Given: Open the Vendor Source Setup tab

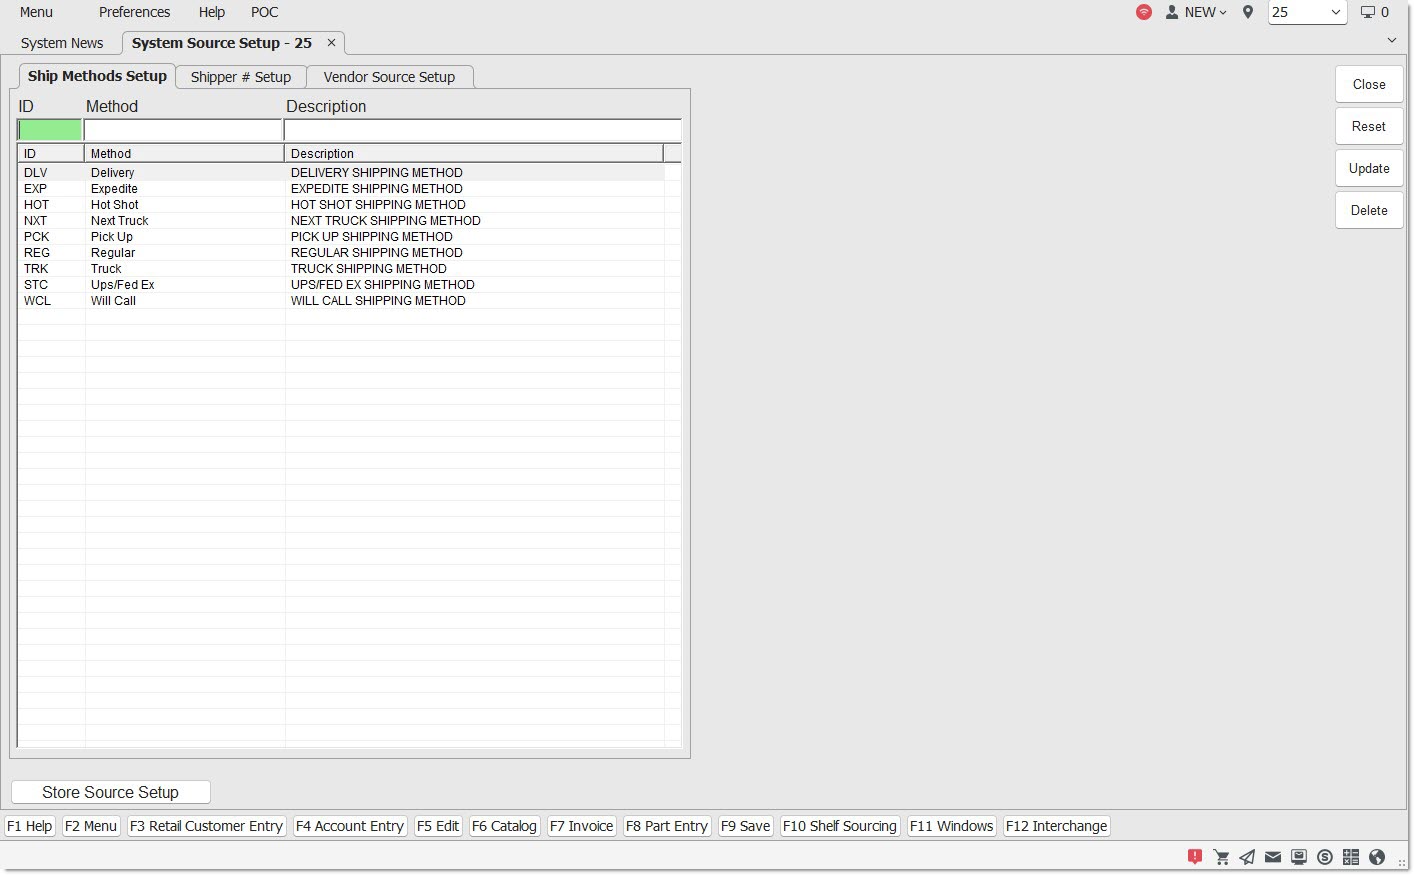Looking at the screenshot, I should (x=389, y=77).
